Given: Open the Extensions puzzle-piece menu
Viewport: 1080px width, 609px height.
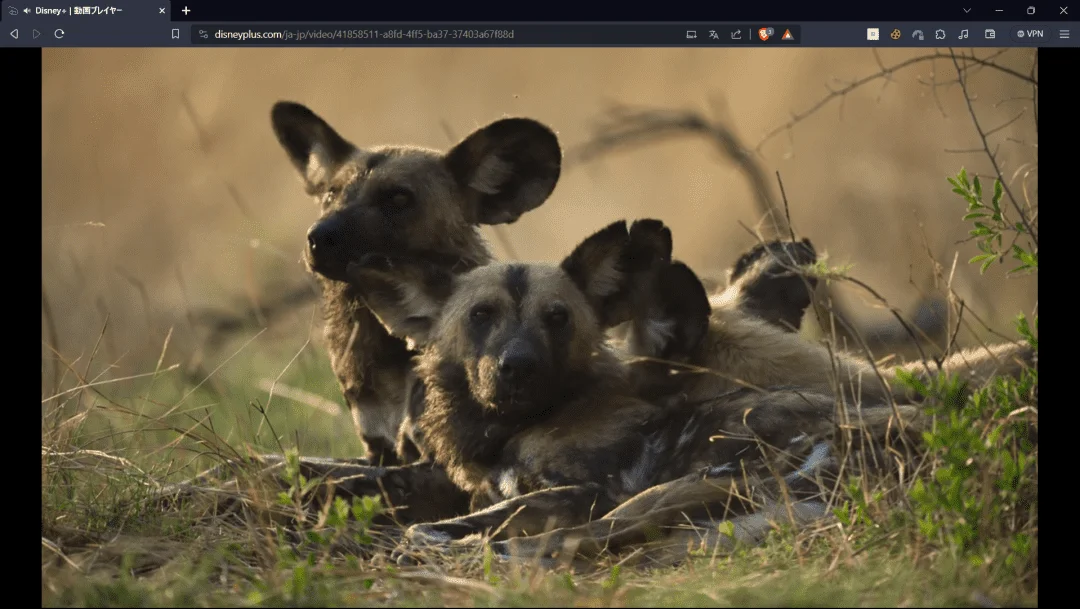Looking at the screenshot, I should pyautogui.click(x=940, y=34).
